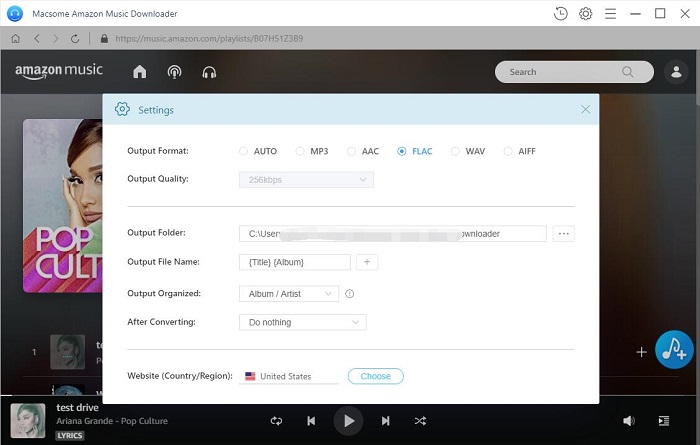
Task: Click the plus icon on track row
Action: click(x=641, y=352)
